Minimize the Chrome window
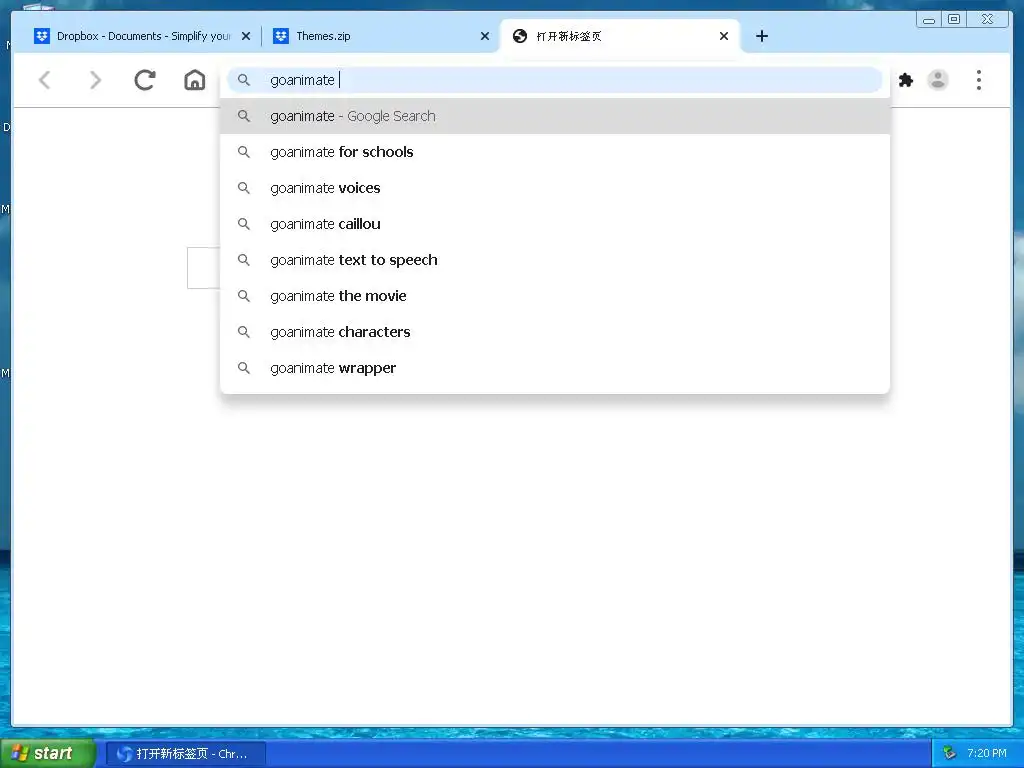The height and width of the screenshot is (768, 1024). click(x=929, y=20)
